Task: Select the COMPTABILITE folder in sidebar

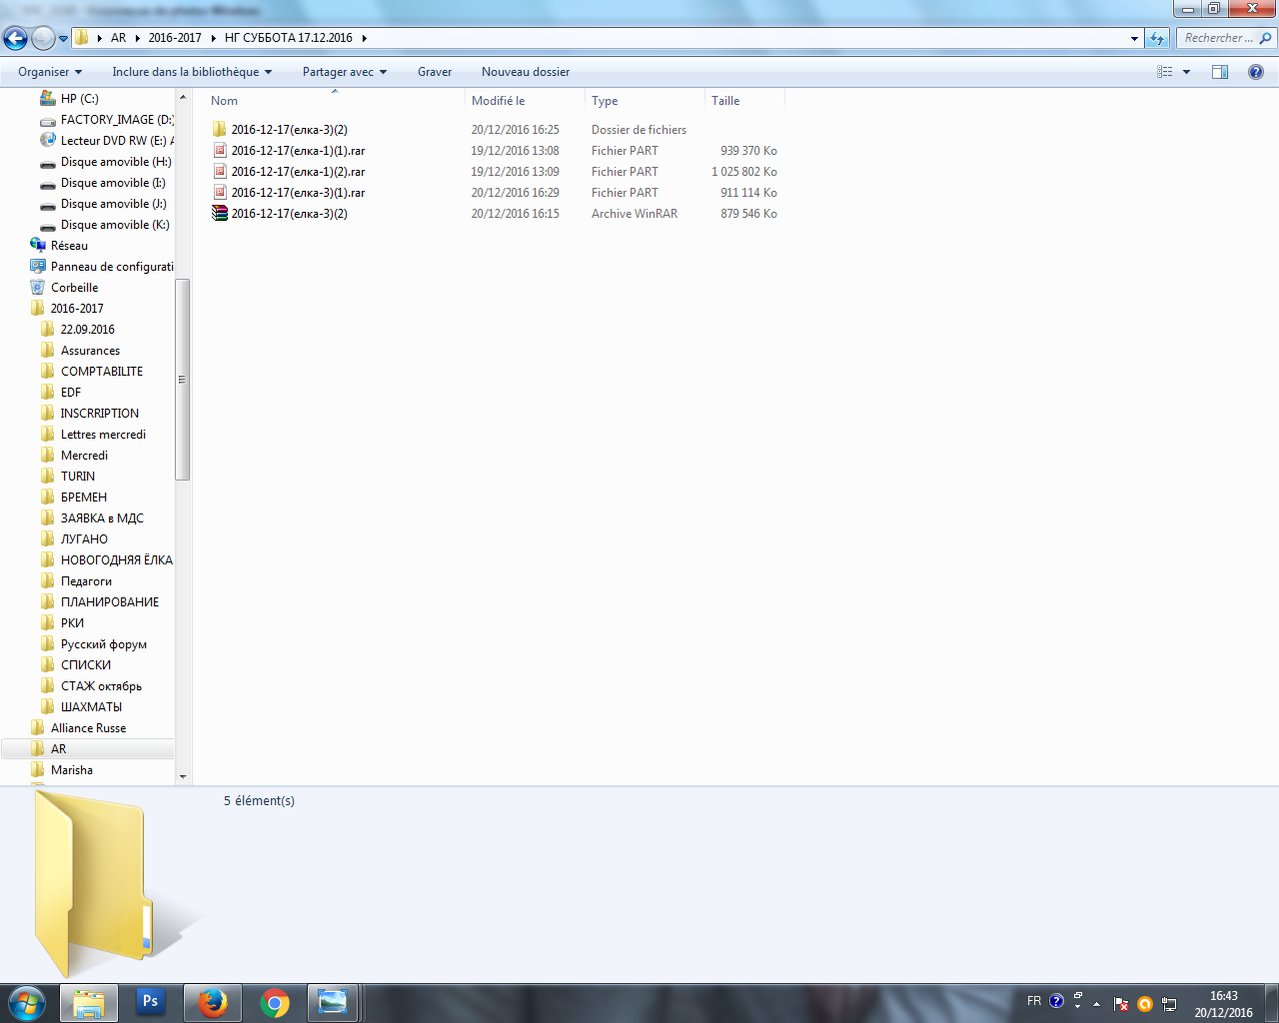Action: [x=101, y=372]
